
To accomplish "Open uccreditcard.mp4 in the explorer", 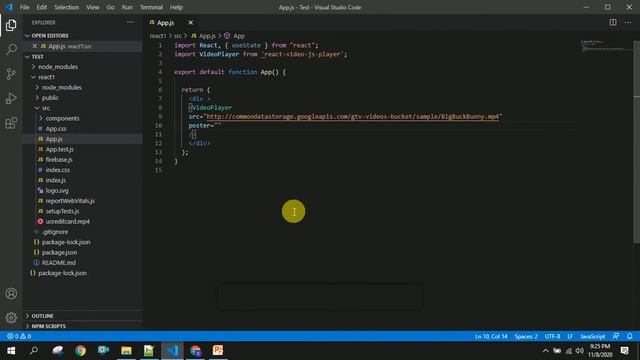I will click(67, 221).
